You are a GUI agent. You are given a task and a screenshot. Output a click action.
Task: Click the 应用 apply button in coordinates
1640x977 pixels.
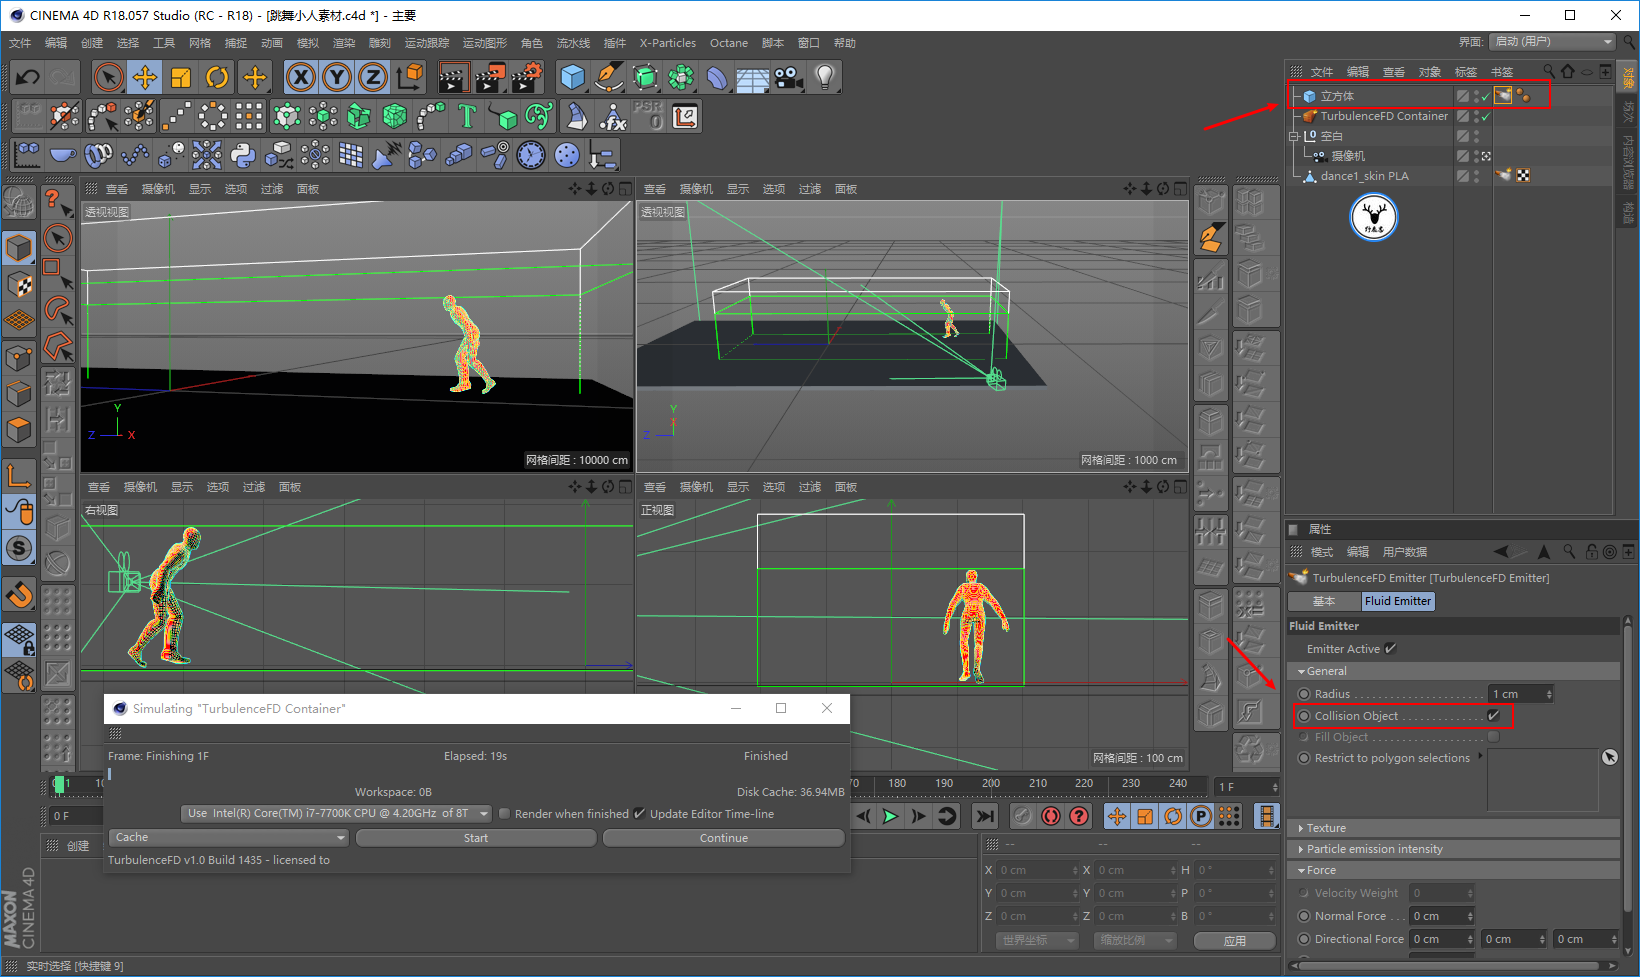[x=1235, y=941]
